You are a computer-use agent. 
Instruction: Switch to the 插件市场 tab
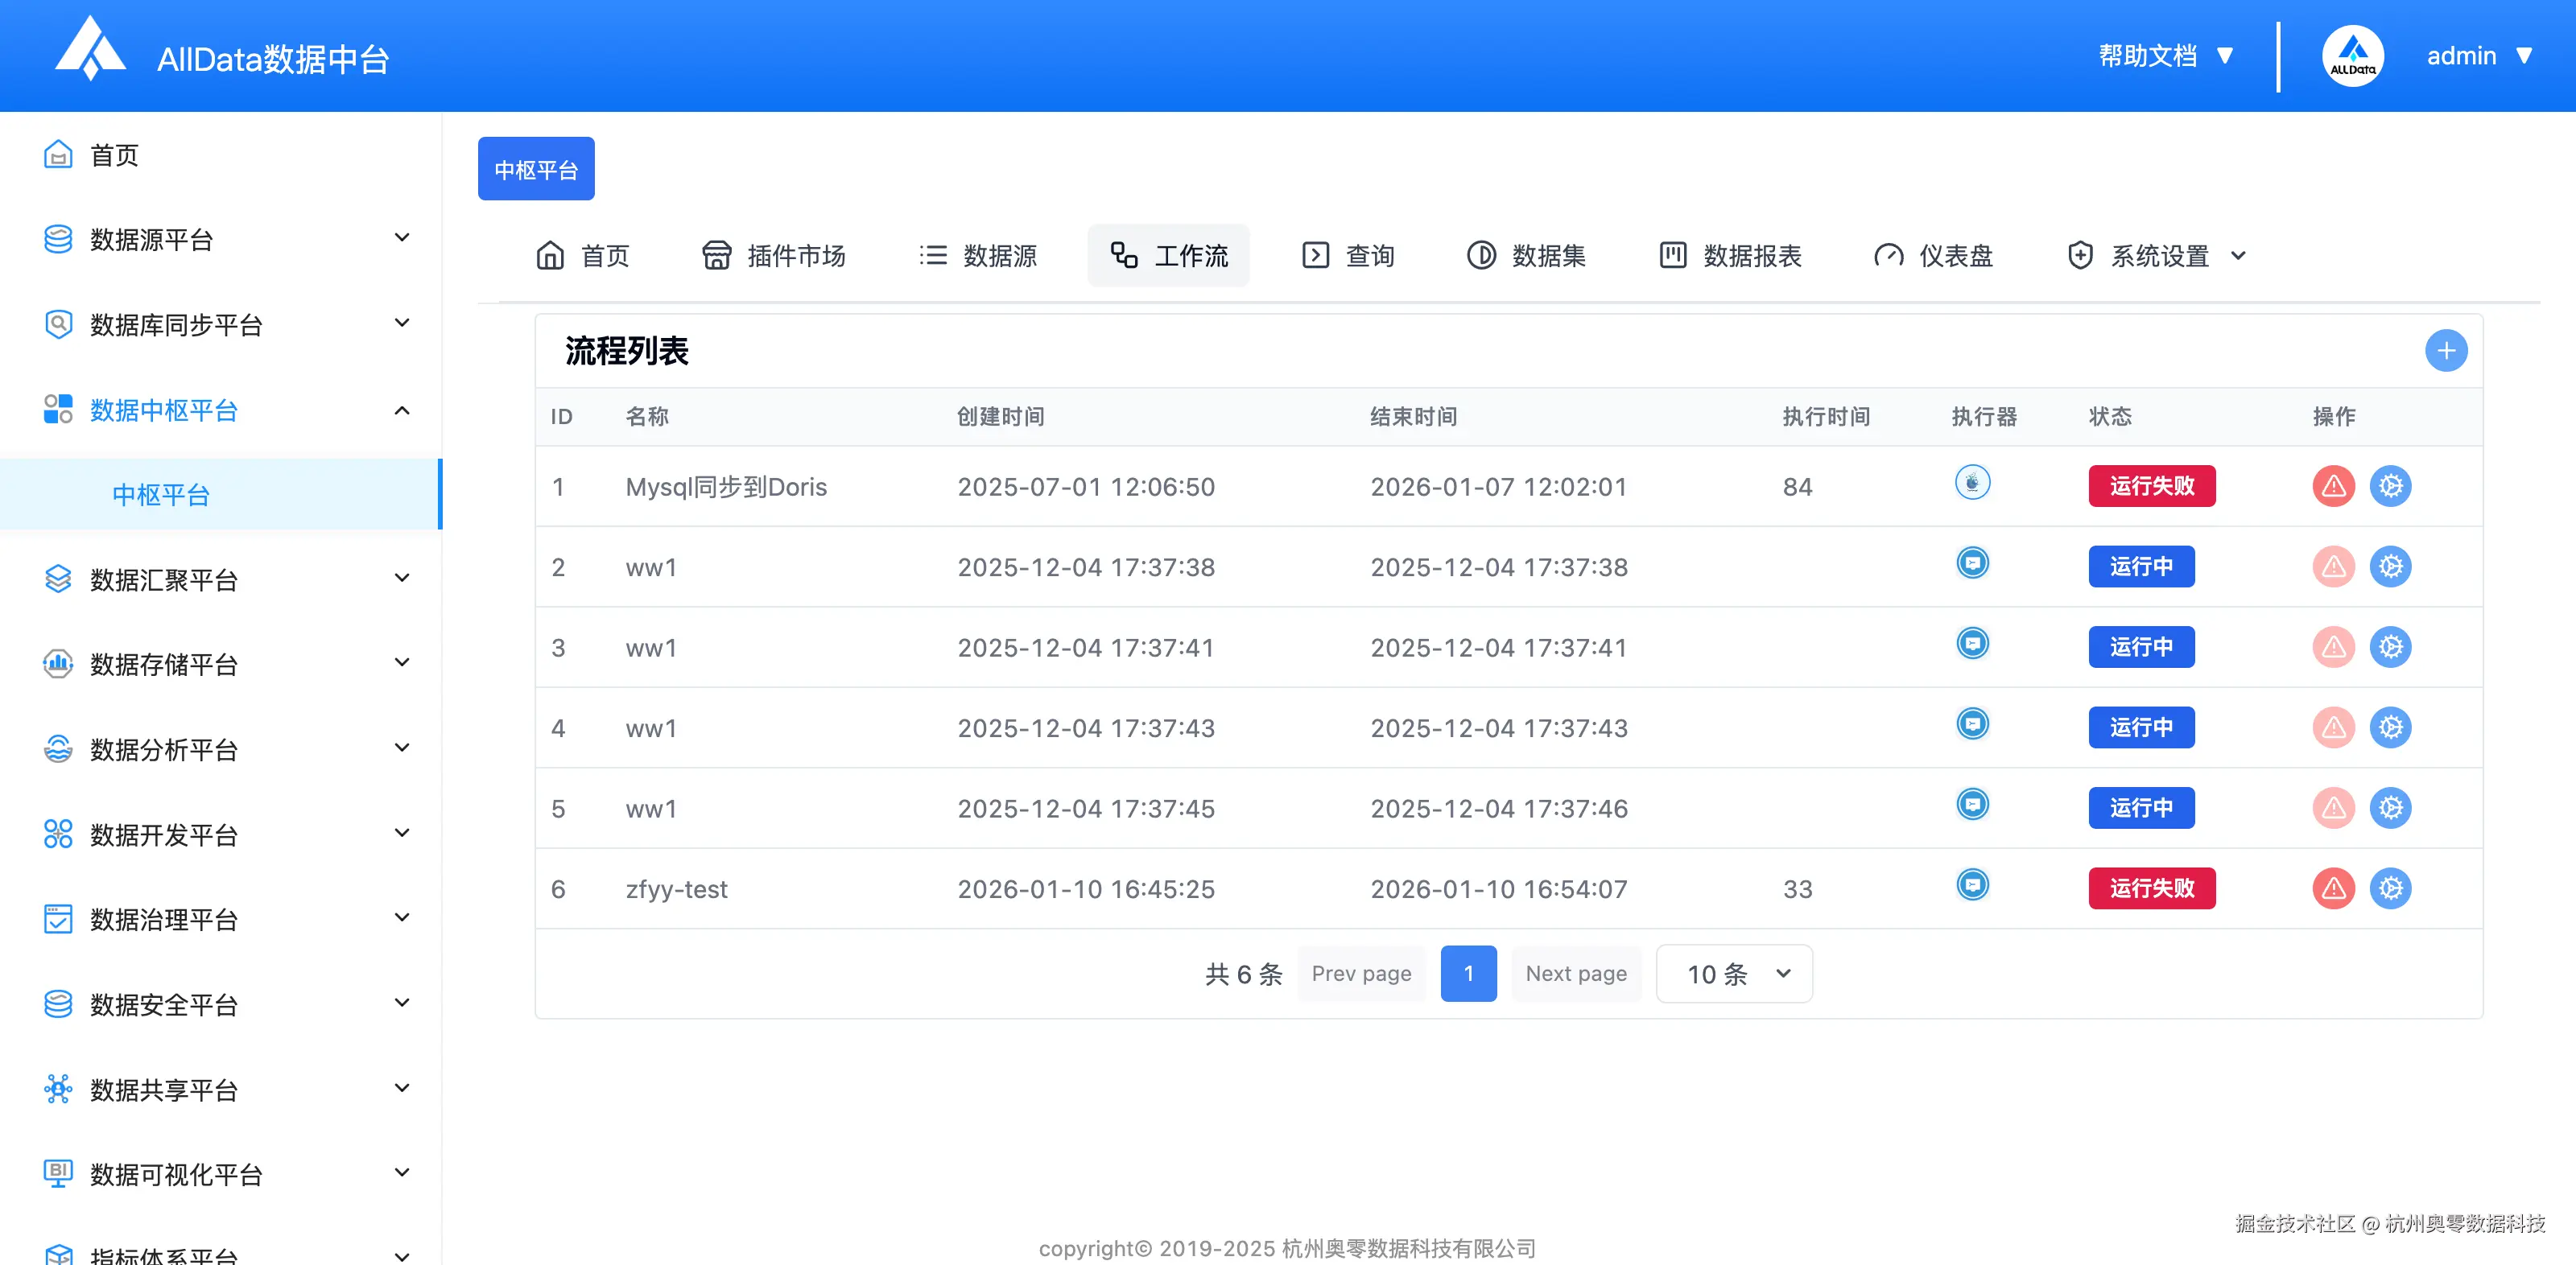coord(774,256)
